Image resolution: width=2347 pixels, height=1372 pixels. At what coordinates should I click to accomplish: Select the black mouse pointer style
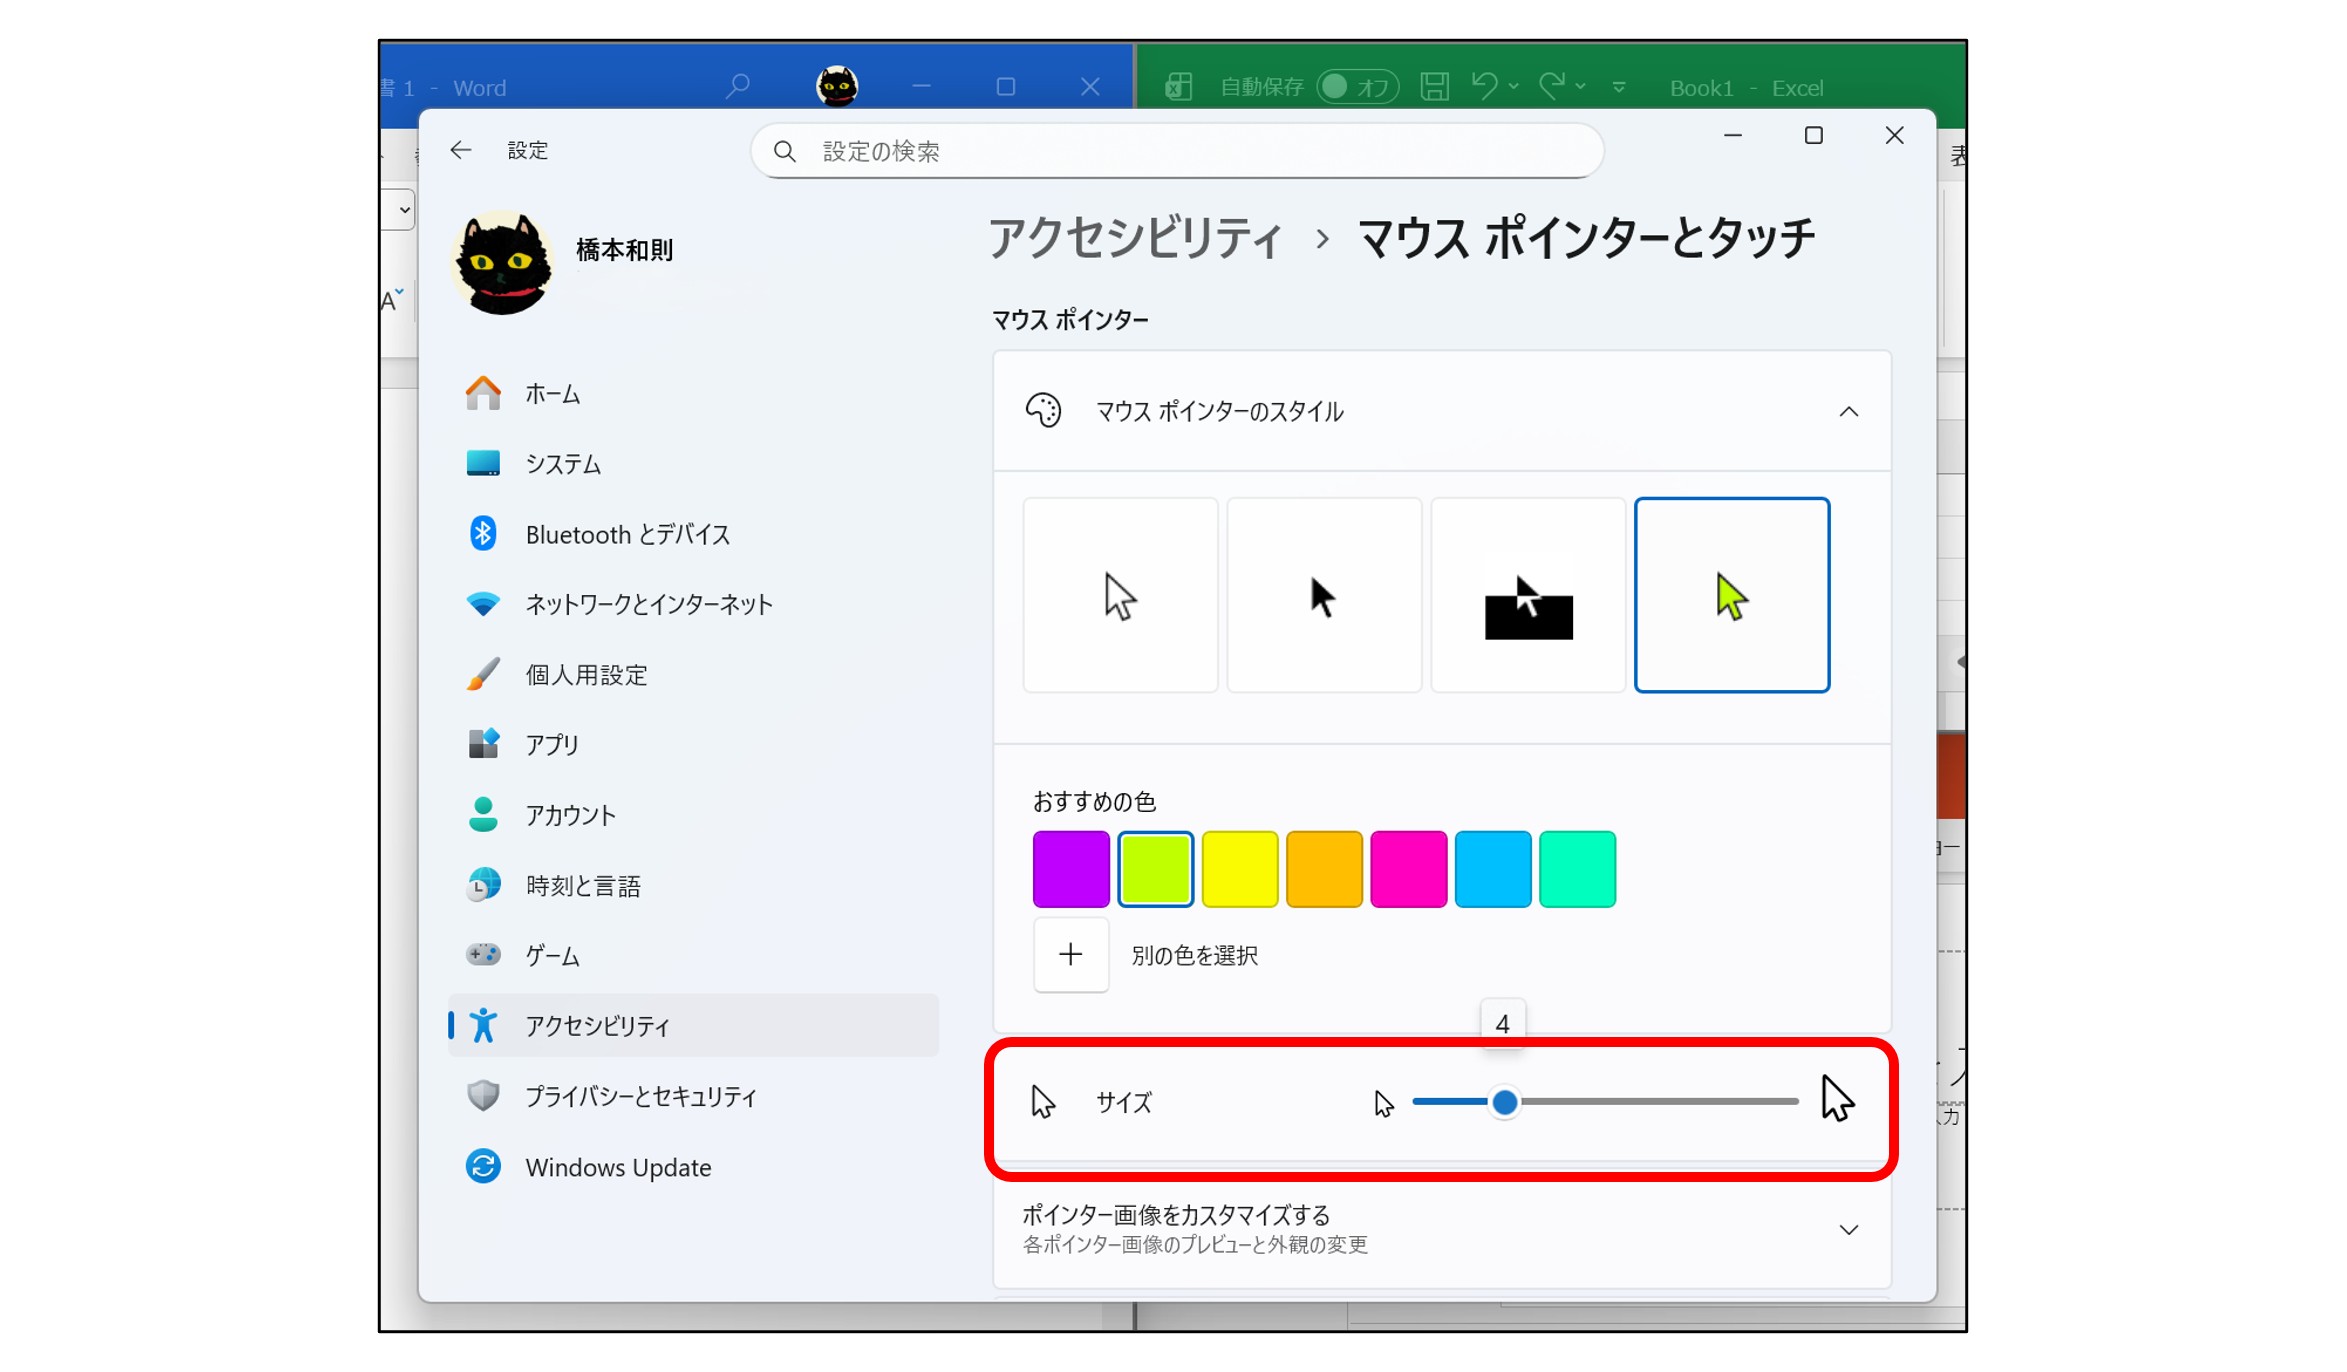(1323, 595)
